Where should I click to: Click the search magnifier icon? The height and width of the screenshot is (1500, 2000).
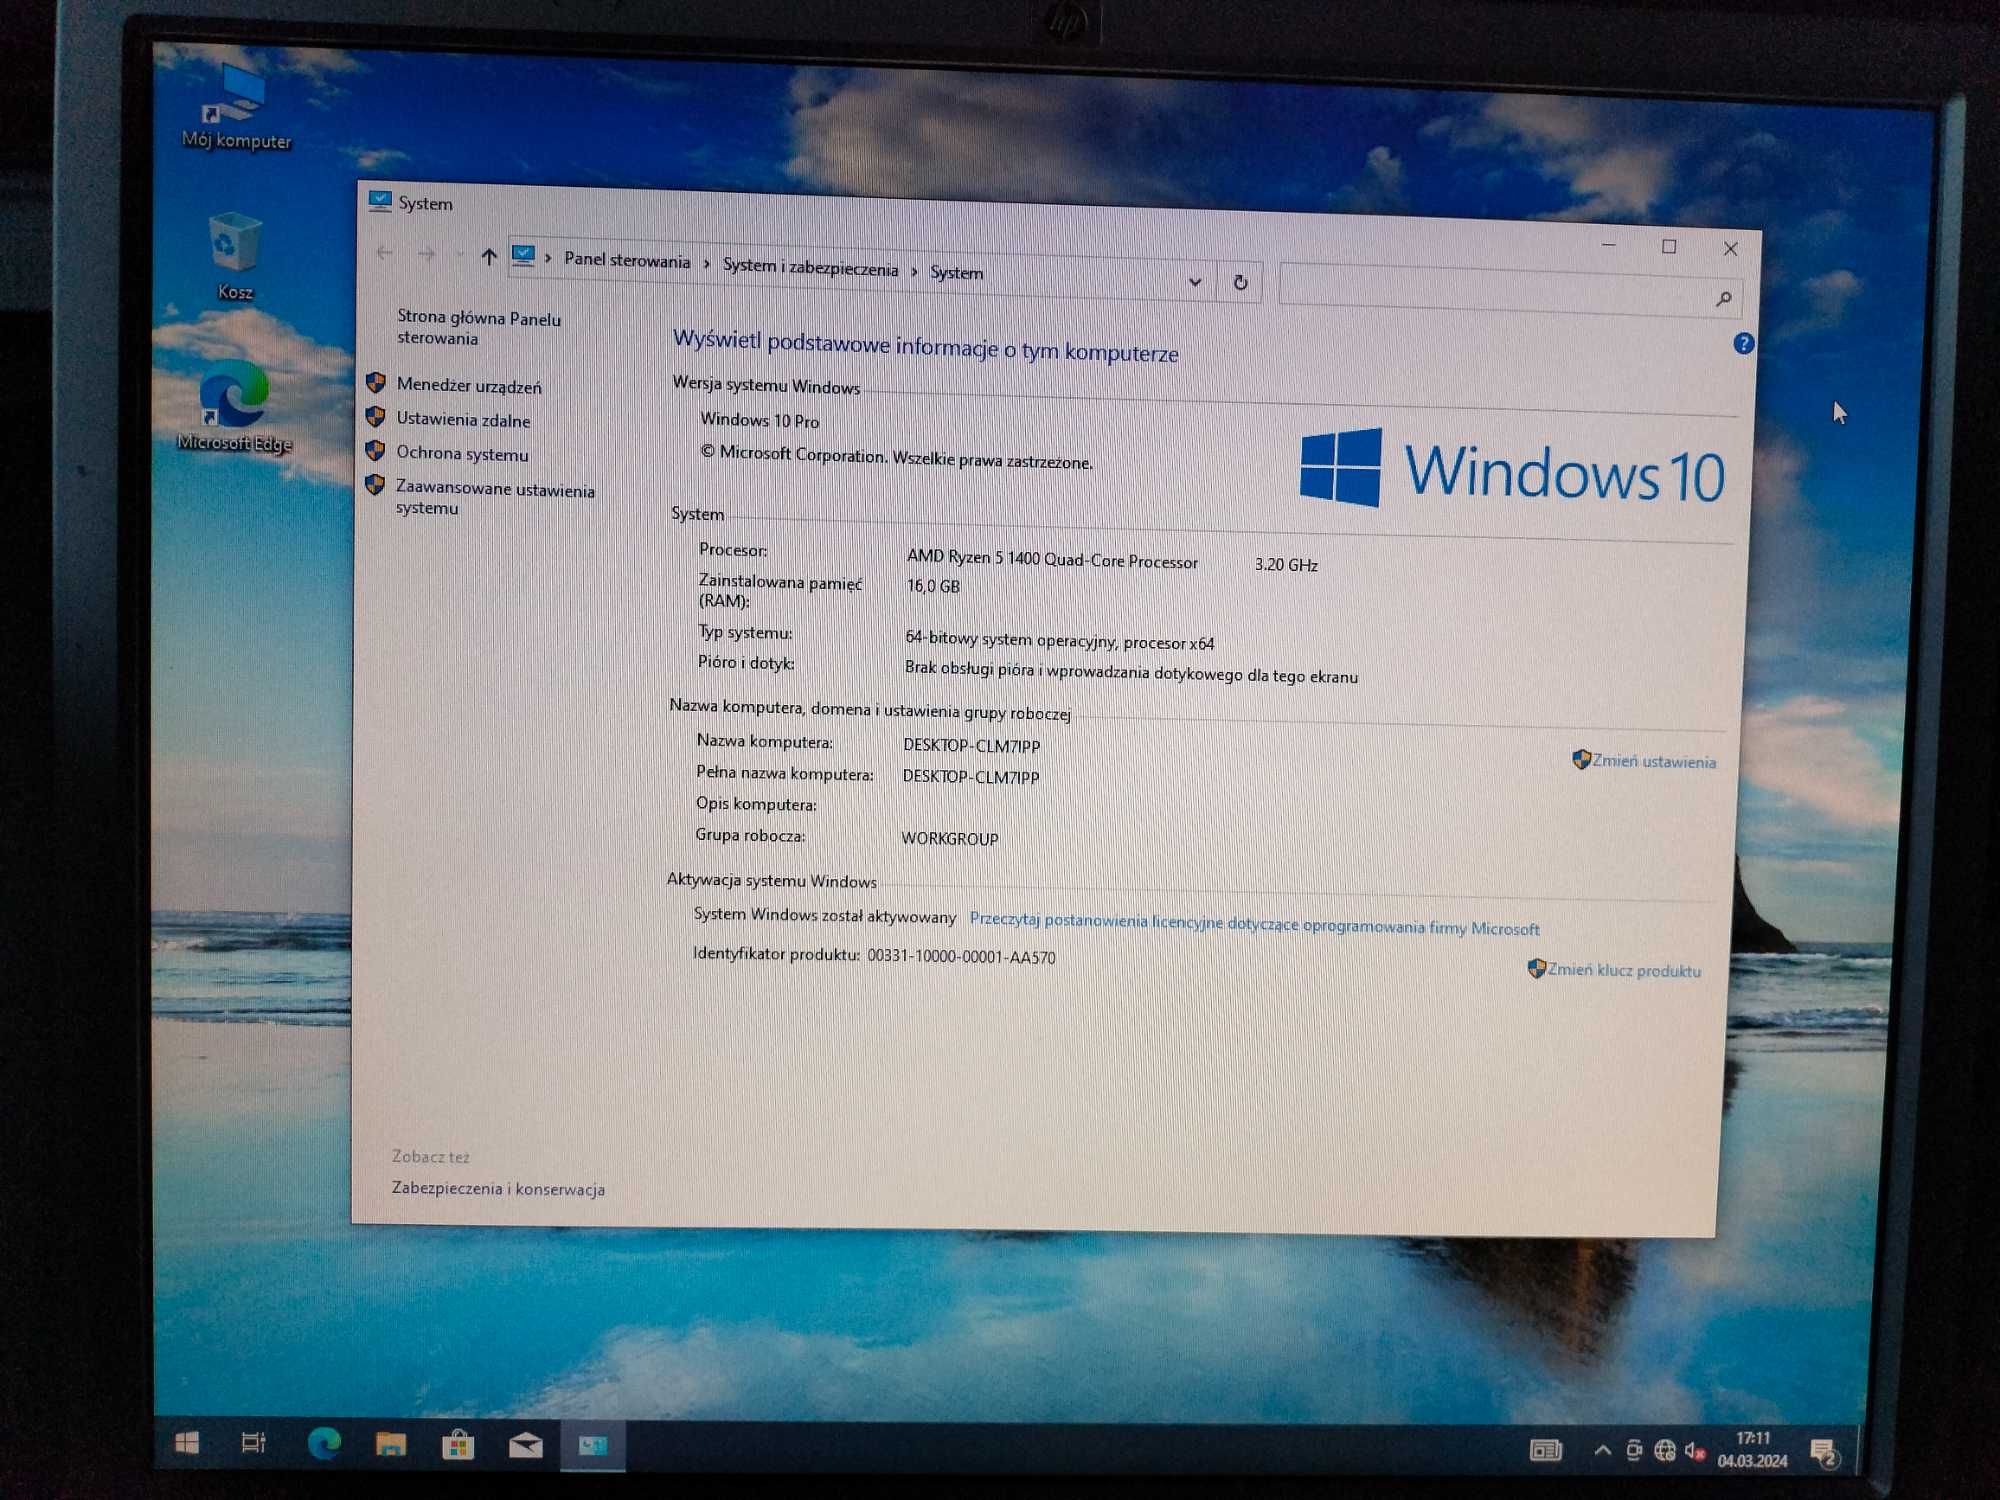[1723, 298]
